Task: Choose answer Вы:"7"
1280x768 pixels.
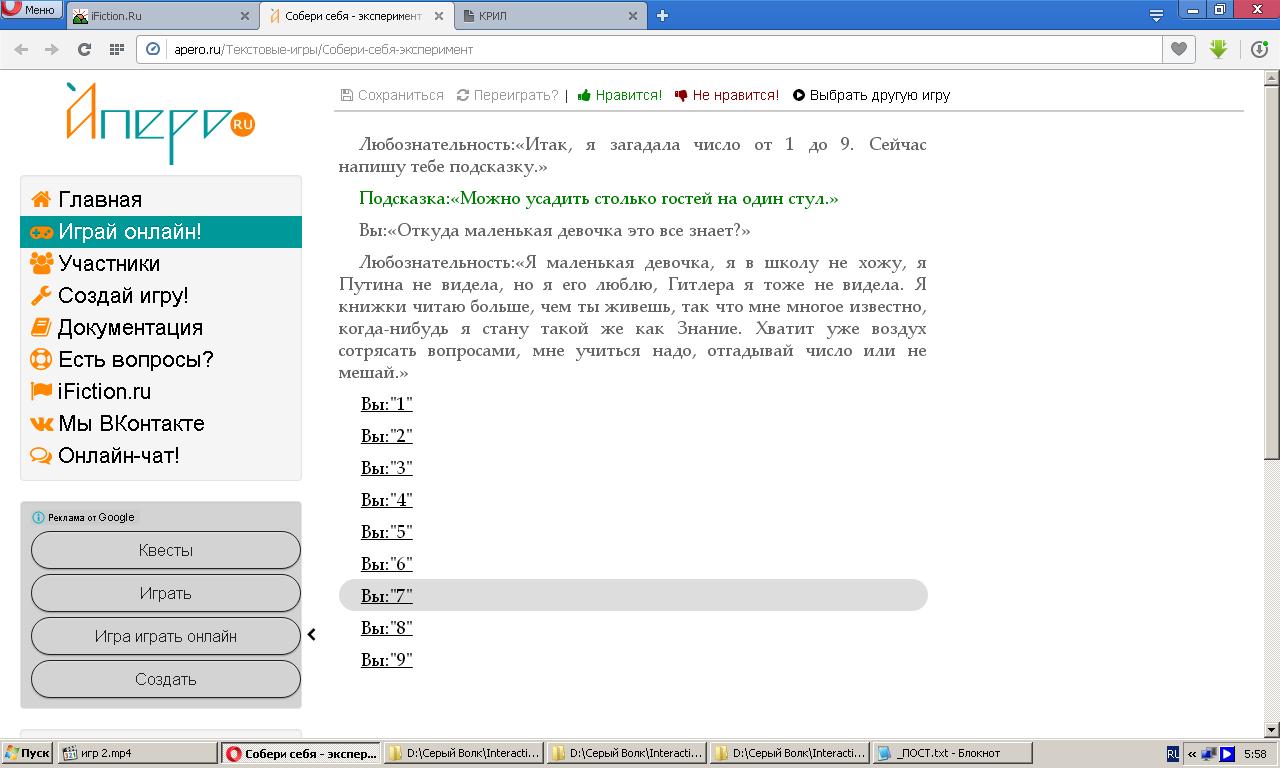Action: click(x=387, y=596)
